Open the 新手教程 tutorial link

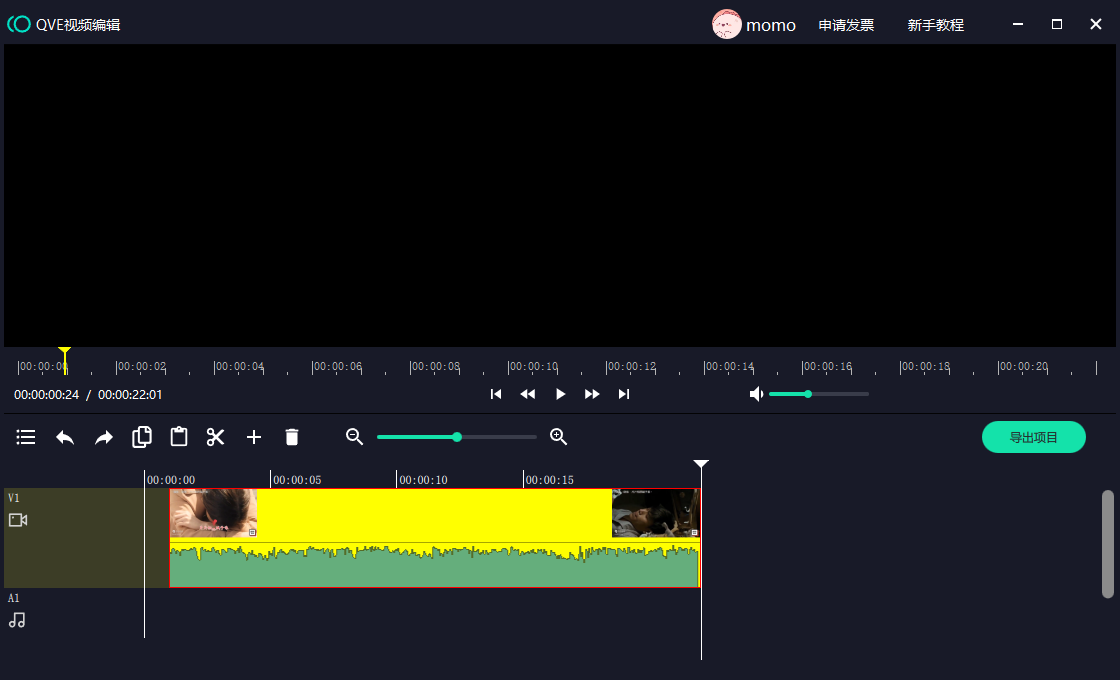point(935,25)
